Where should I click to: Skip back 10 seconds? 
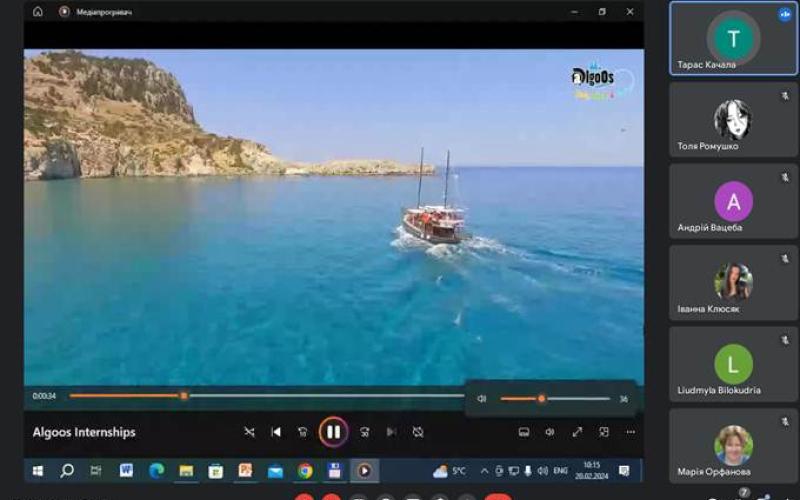[303, 432]
